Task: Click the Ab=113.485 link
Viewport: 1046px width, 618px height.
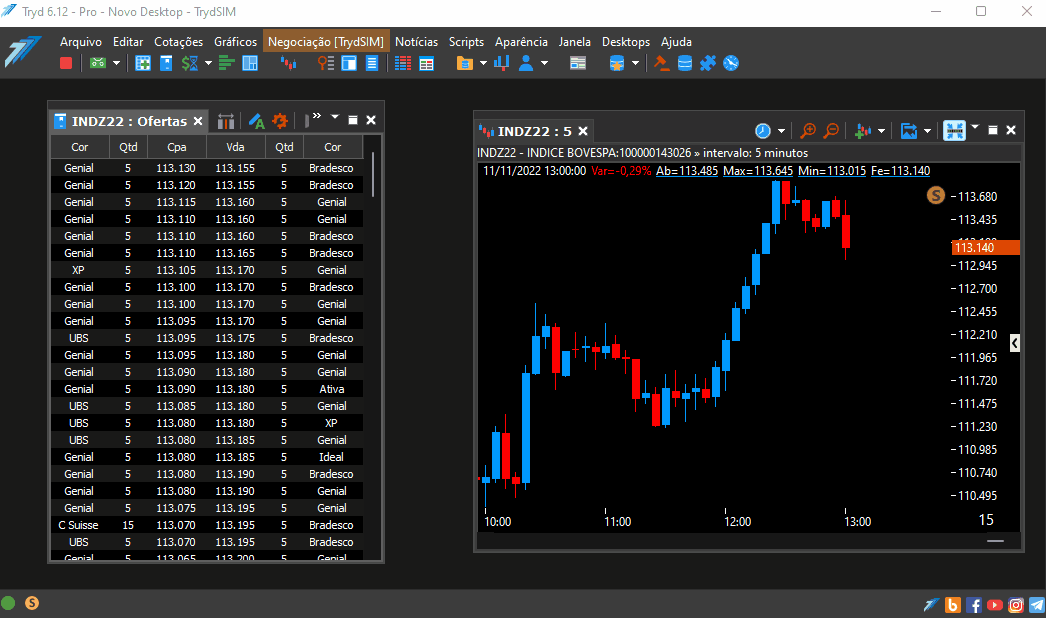Action: click(x=686, y=171)
